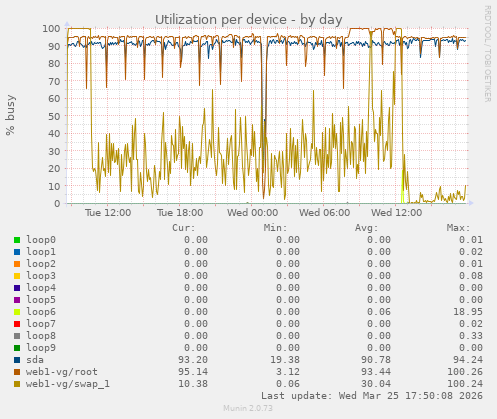The width and height of the screenshot is (497, 419).
Task: Select the sda legend label
Action: [x=35, y=360]
